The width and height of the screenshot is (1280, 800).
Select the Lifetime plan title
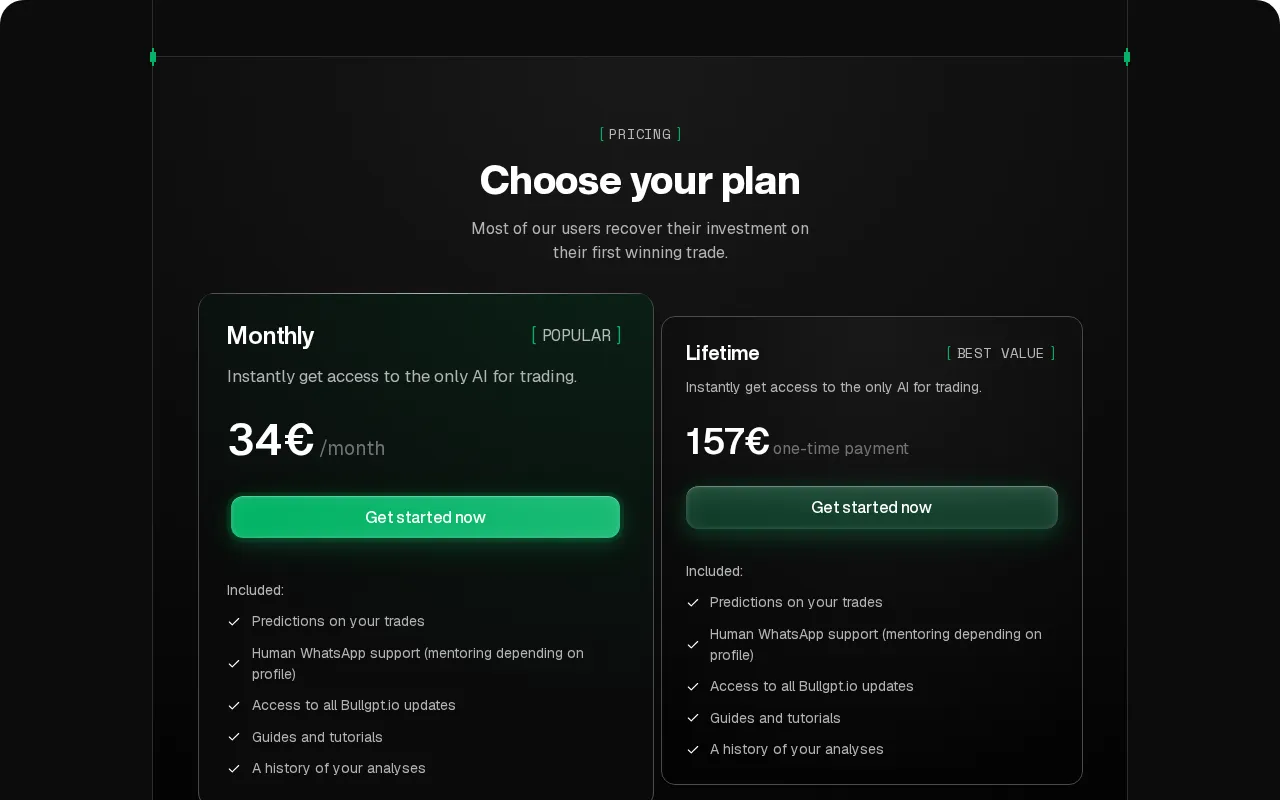tap(722, 353)
